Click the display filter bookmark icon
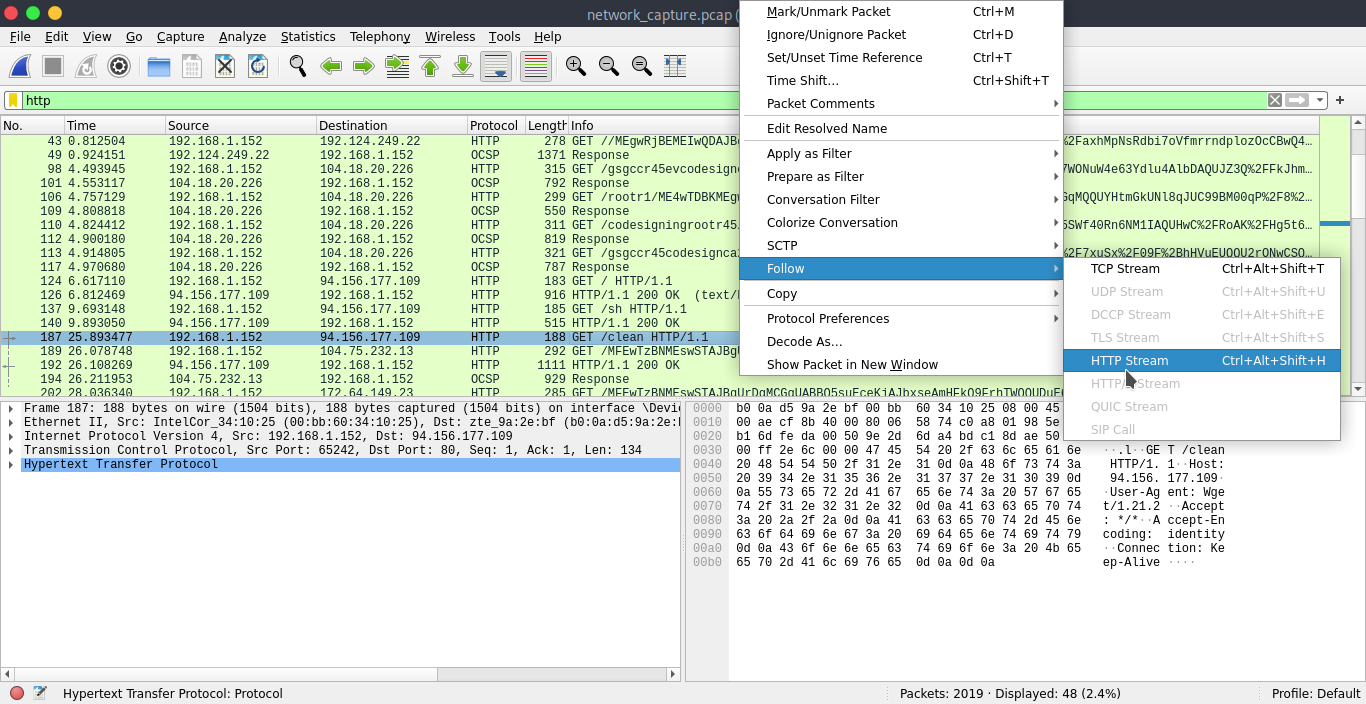This screenshot has height=704, width=1366. coord(13,100)
